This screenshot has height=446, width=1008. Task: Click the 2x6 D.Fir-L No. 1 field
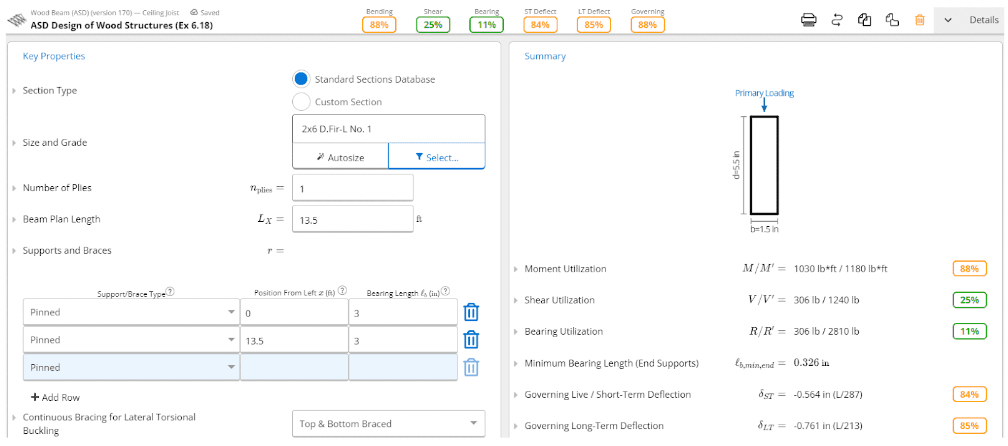click(x=388, y=129)
